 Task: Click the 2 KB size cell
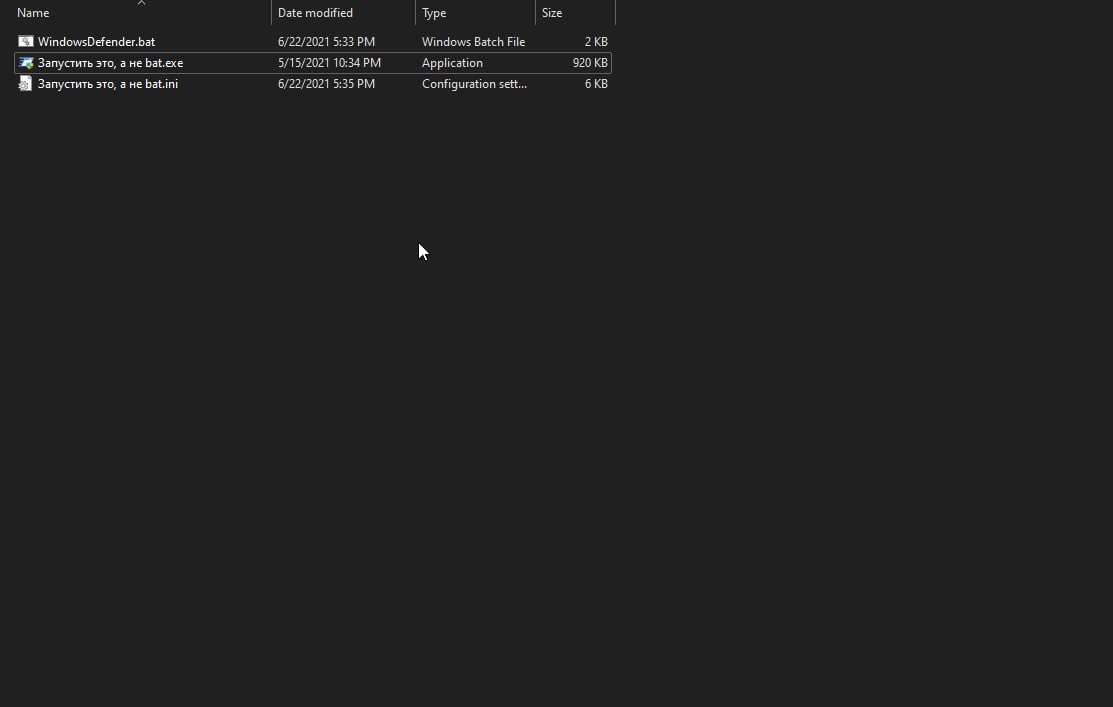596,42
